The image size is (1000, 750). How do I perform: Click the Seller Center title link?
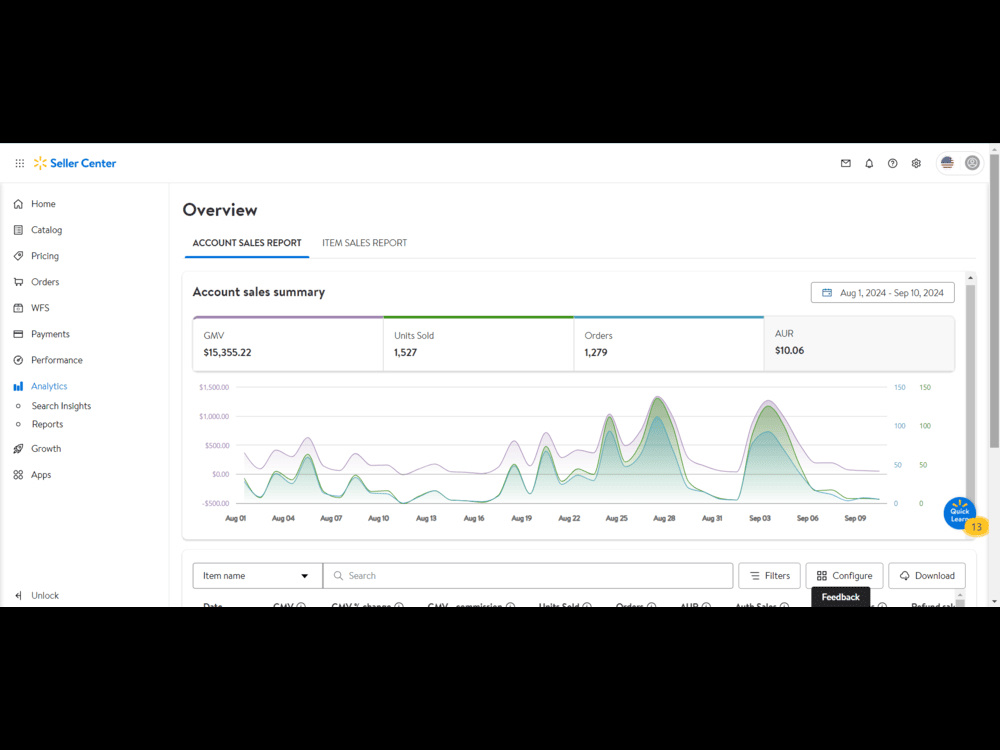(83, 163)
